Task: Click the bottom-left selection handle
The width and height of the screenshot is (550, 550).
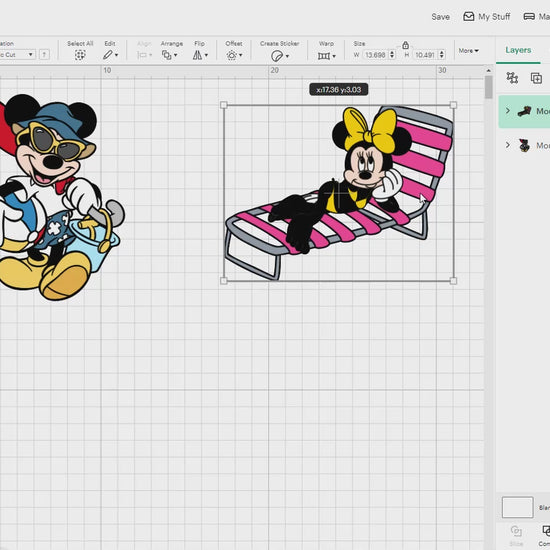Action: point(224,281)
